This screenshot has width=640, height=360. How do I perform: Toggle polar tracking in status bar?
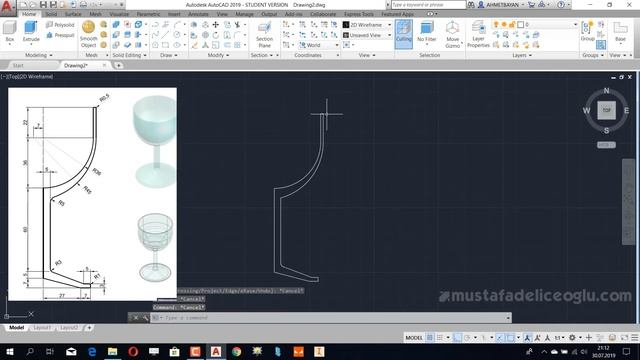click(x=467, y=338)
